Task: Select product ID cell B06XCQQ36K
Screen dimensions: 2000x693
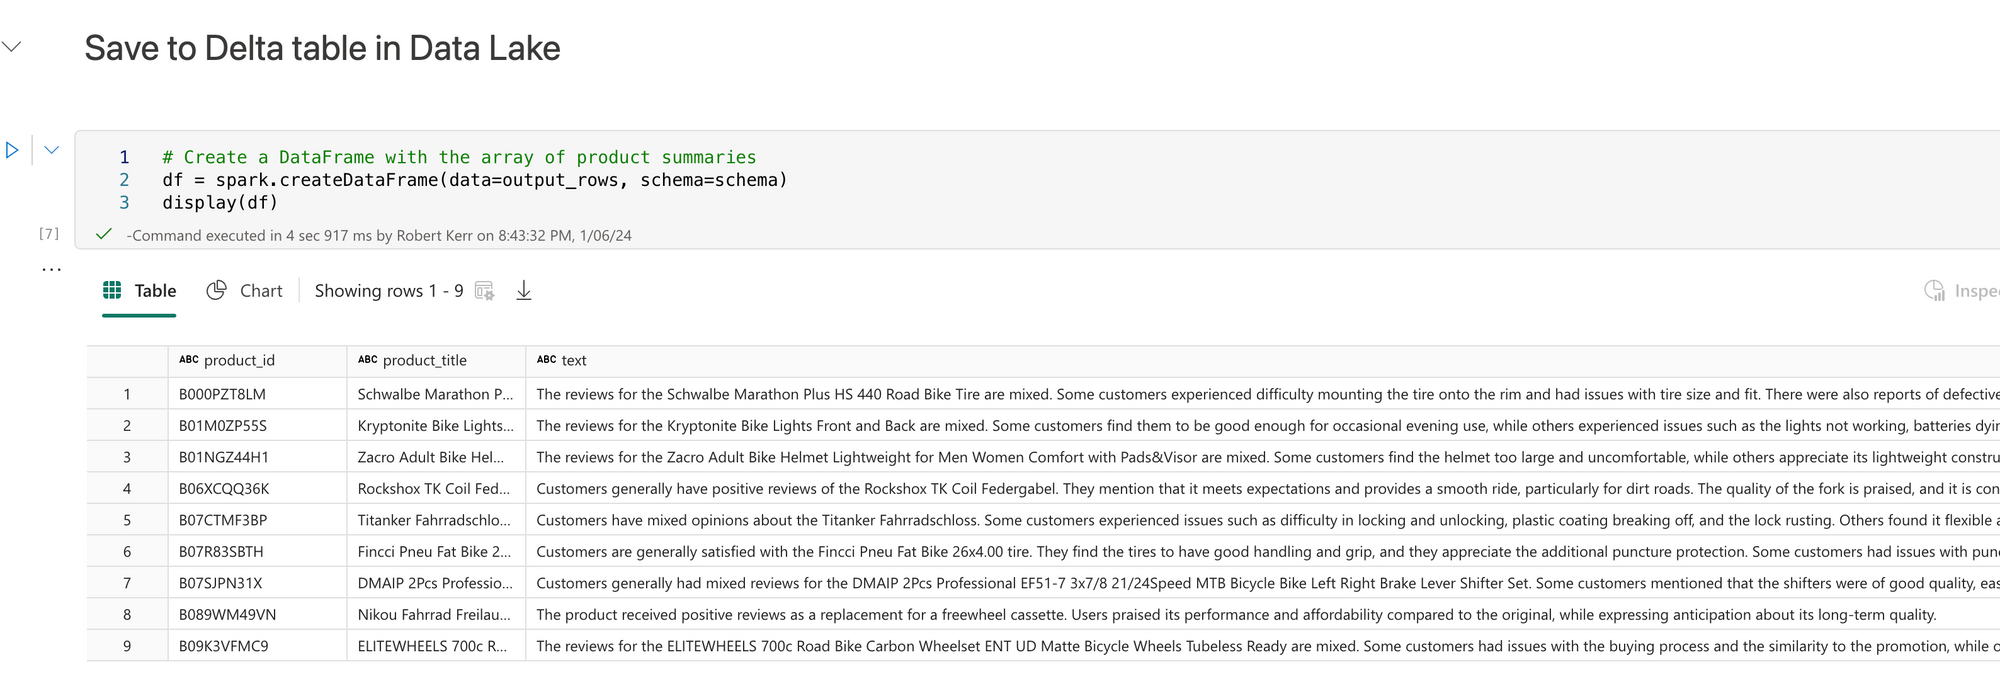Action: click(x=224, y=489)
